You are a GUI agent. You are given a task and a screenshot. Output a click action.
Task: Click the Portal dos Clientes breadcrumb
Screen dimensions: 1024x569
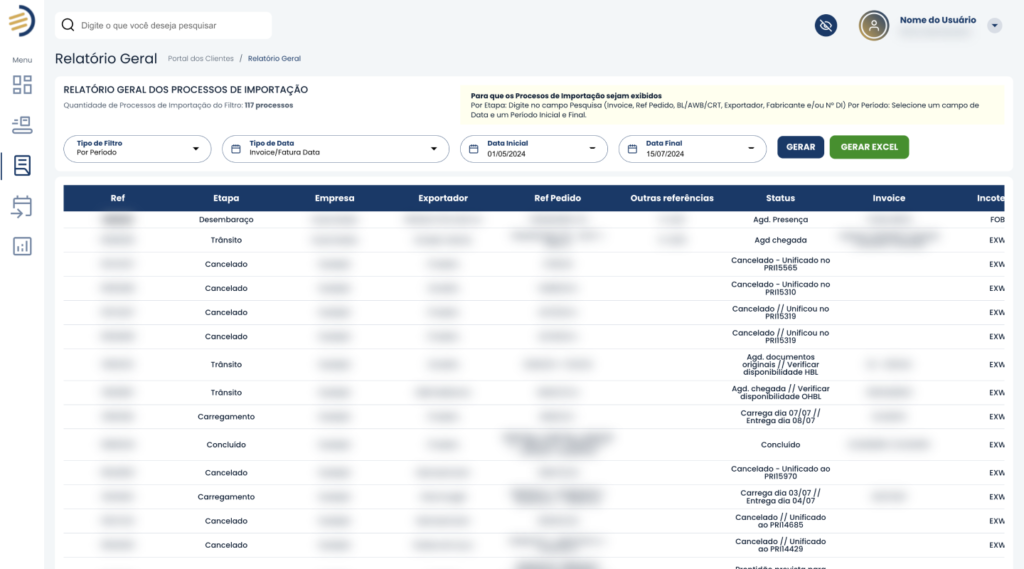[201, 59]
